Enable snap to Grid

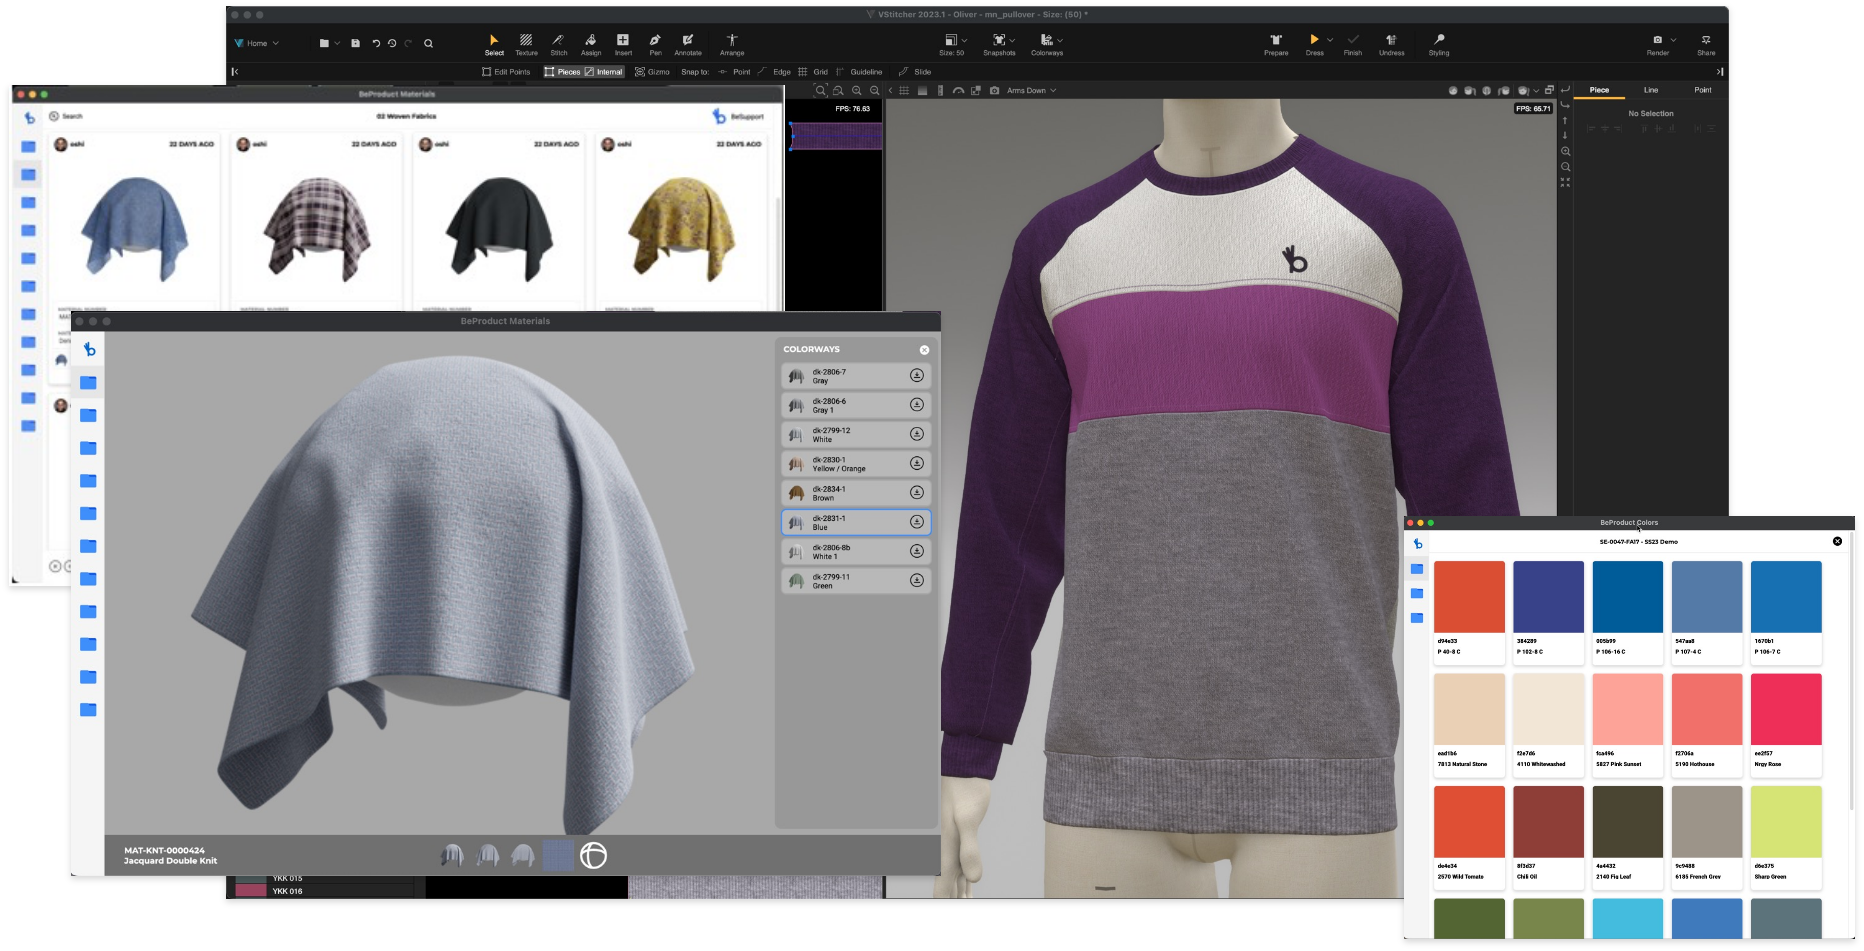point(812,72)
